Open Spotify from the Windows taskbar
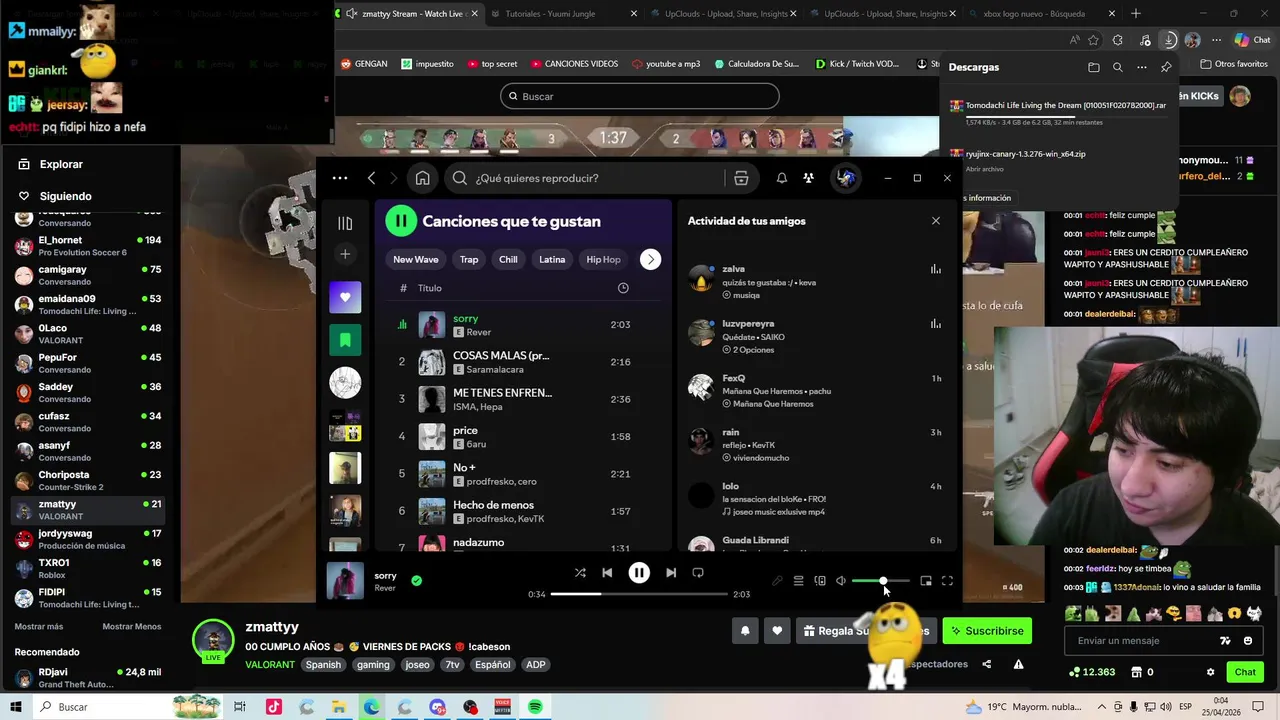The image size is (1280, 720). point(536,707)
